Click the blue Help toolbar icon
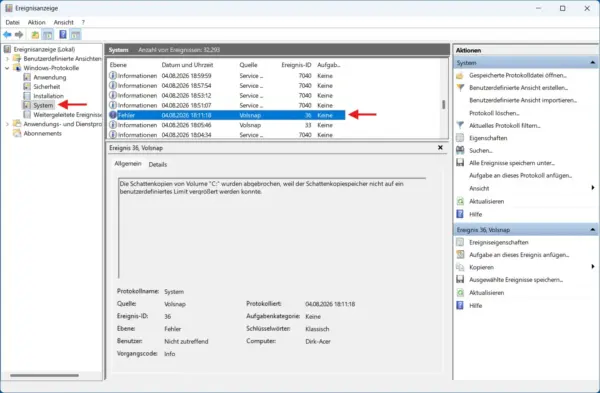600x393 pixels. [x=63, y=35]
